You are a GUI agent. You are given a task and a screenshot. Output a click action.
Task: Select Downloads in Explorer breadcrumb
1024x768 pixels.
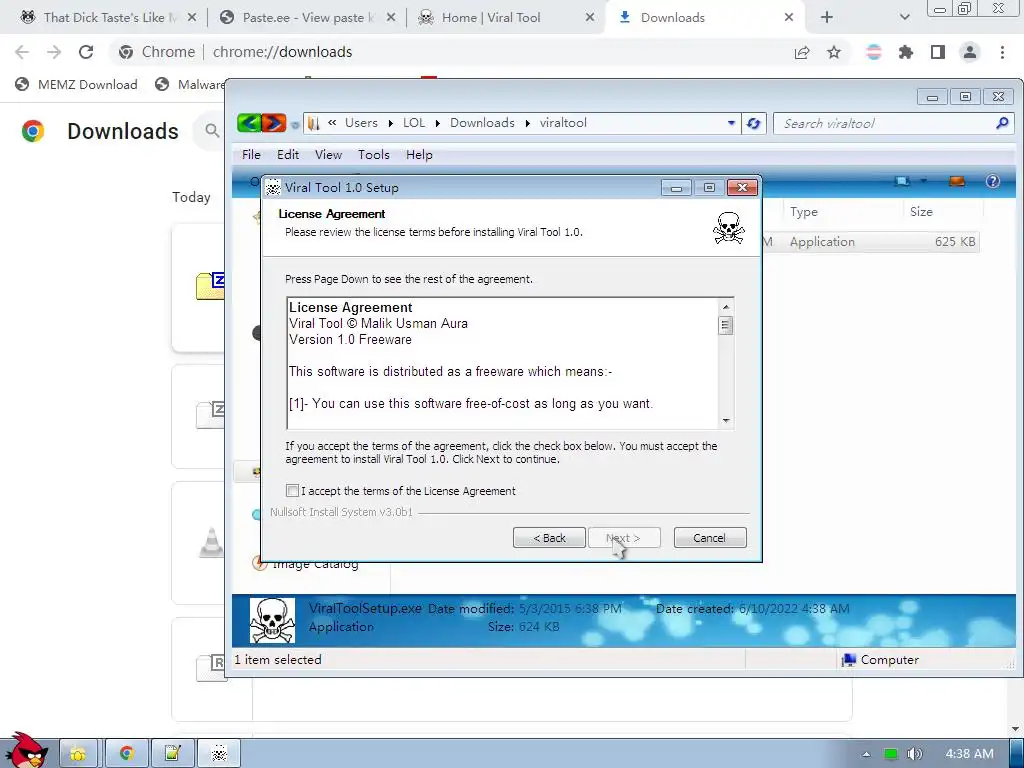click(482, 123)
